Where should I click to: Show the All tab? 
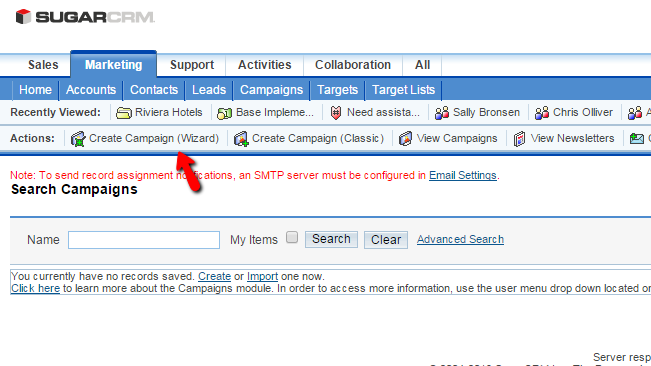(x=422, y=65)
